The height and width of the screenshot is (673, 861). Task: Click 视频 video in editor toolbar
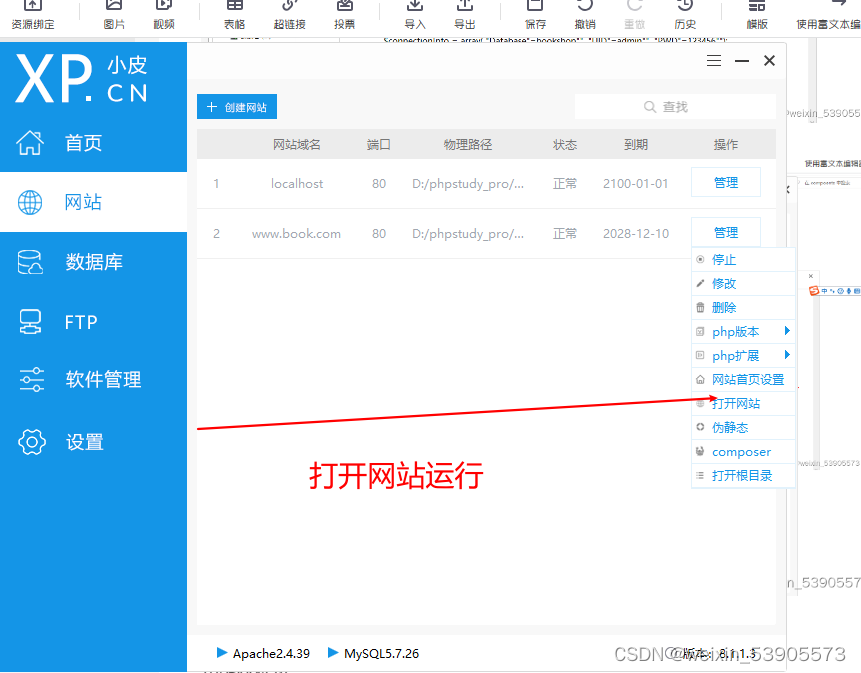pos(164,15)
